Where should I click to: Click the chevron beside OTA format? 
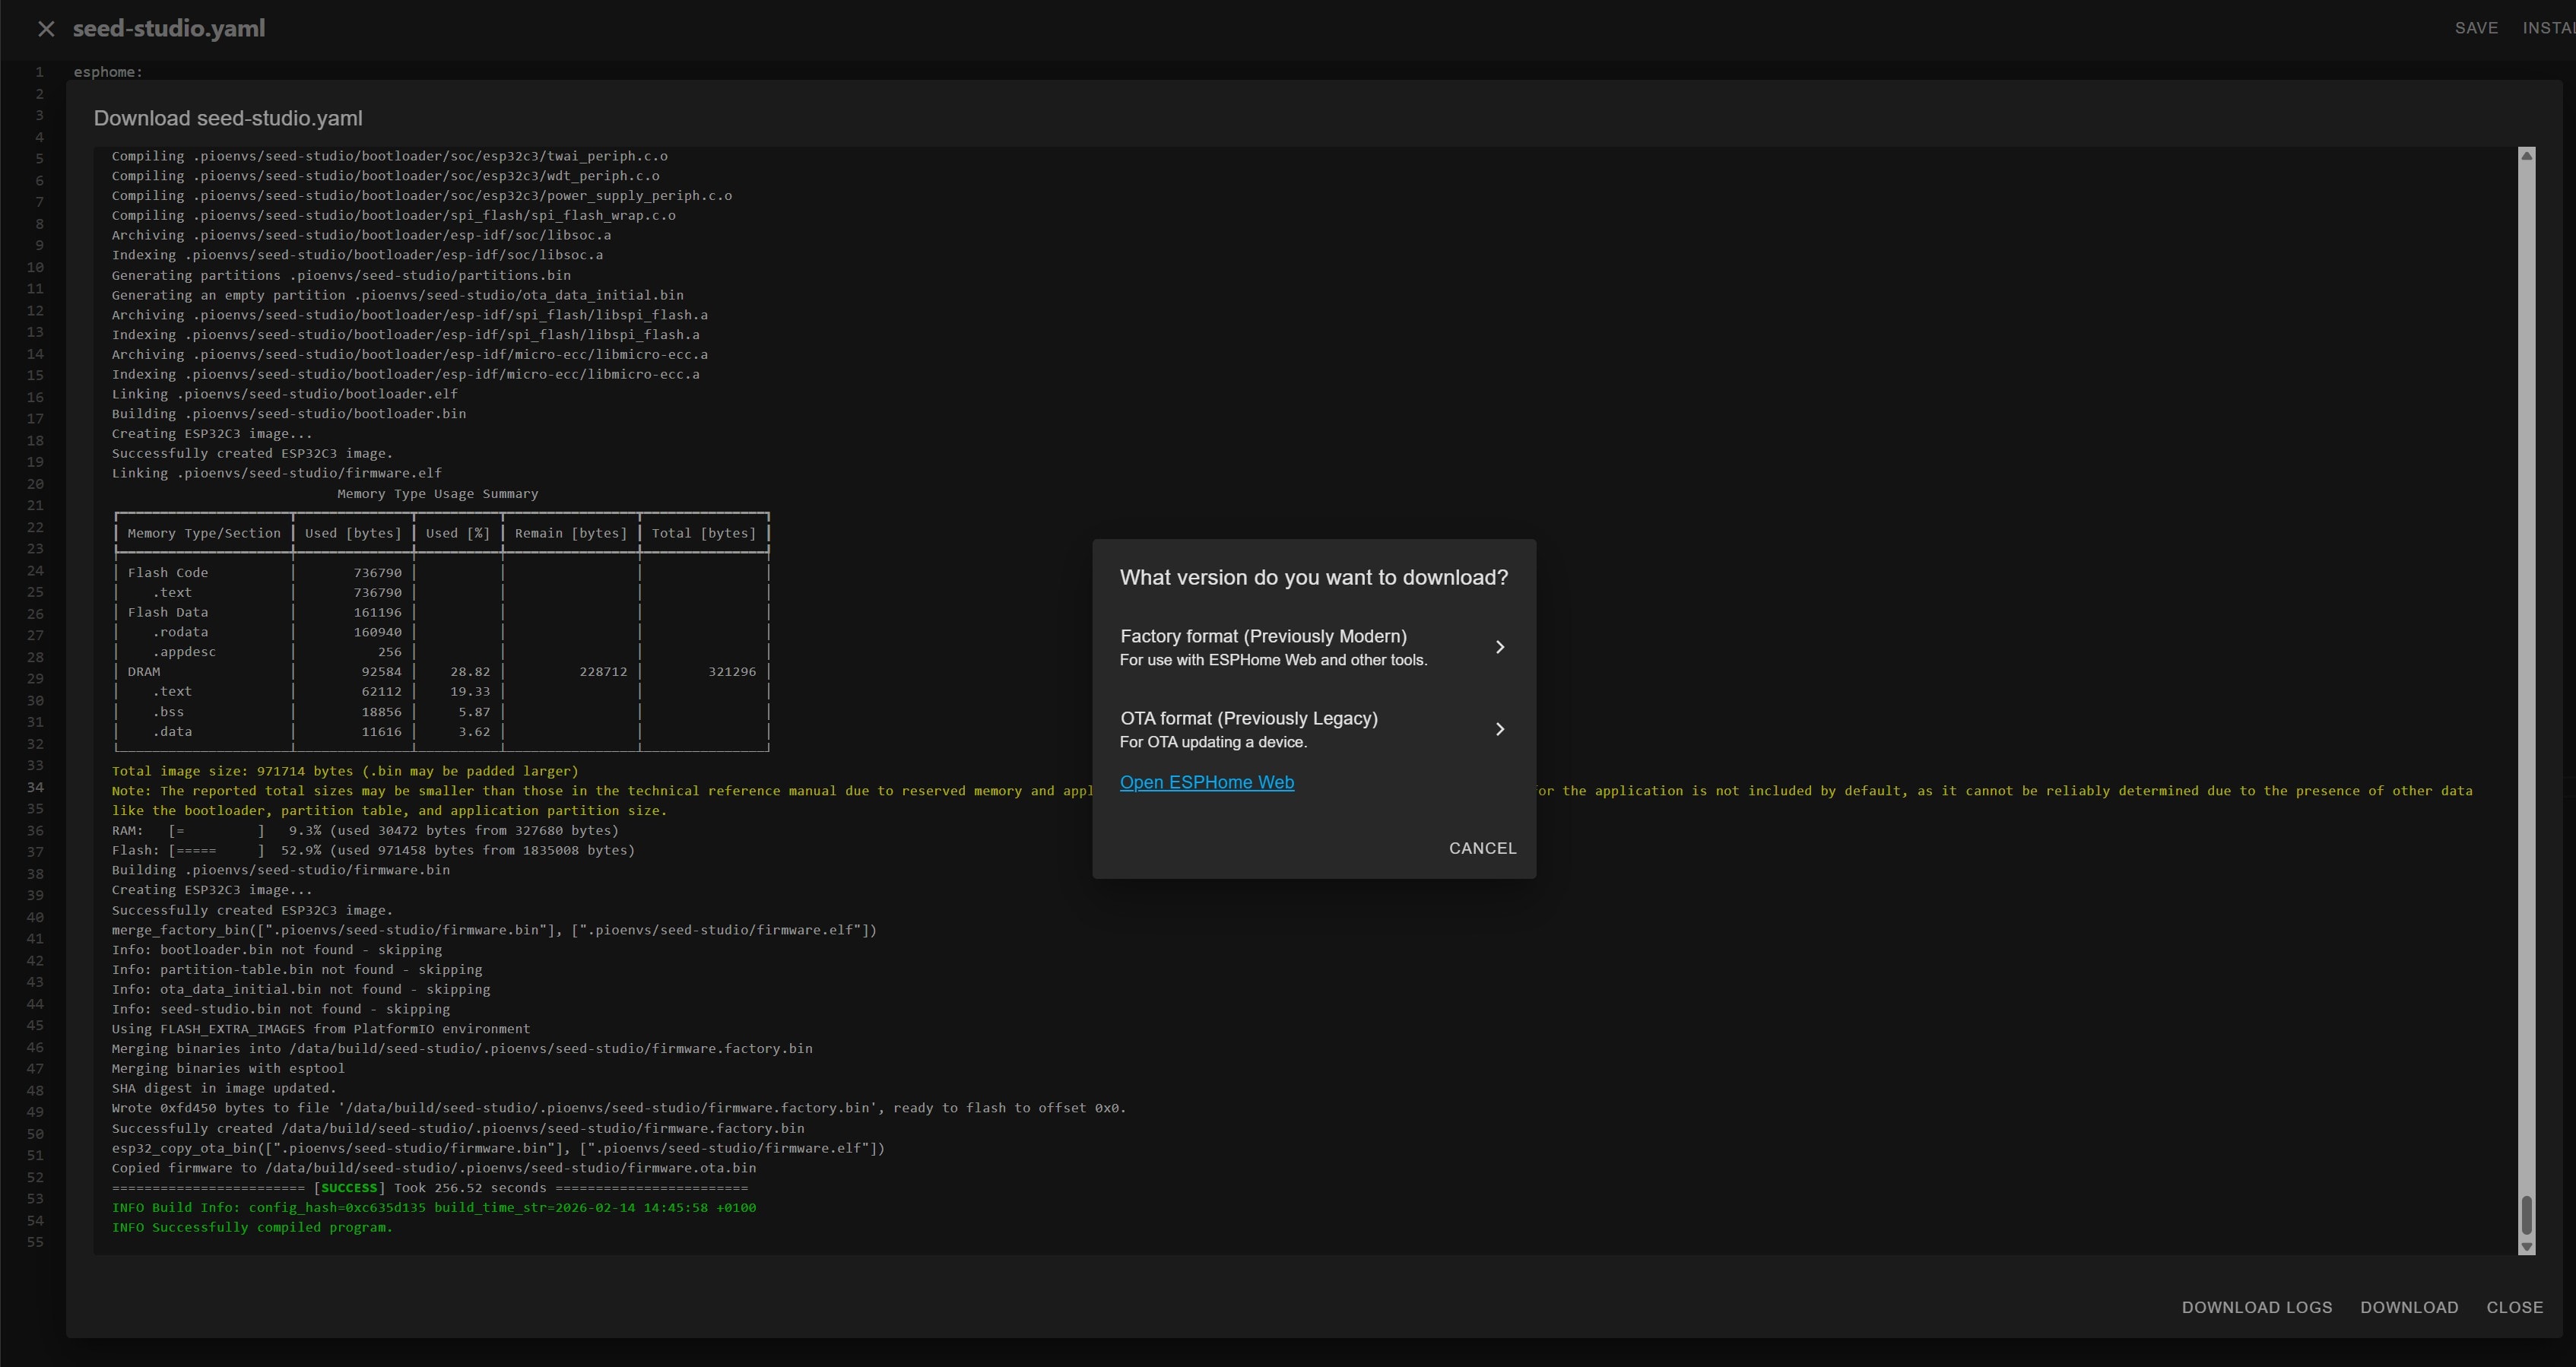point(1499,729)
